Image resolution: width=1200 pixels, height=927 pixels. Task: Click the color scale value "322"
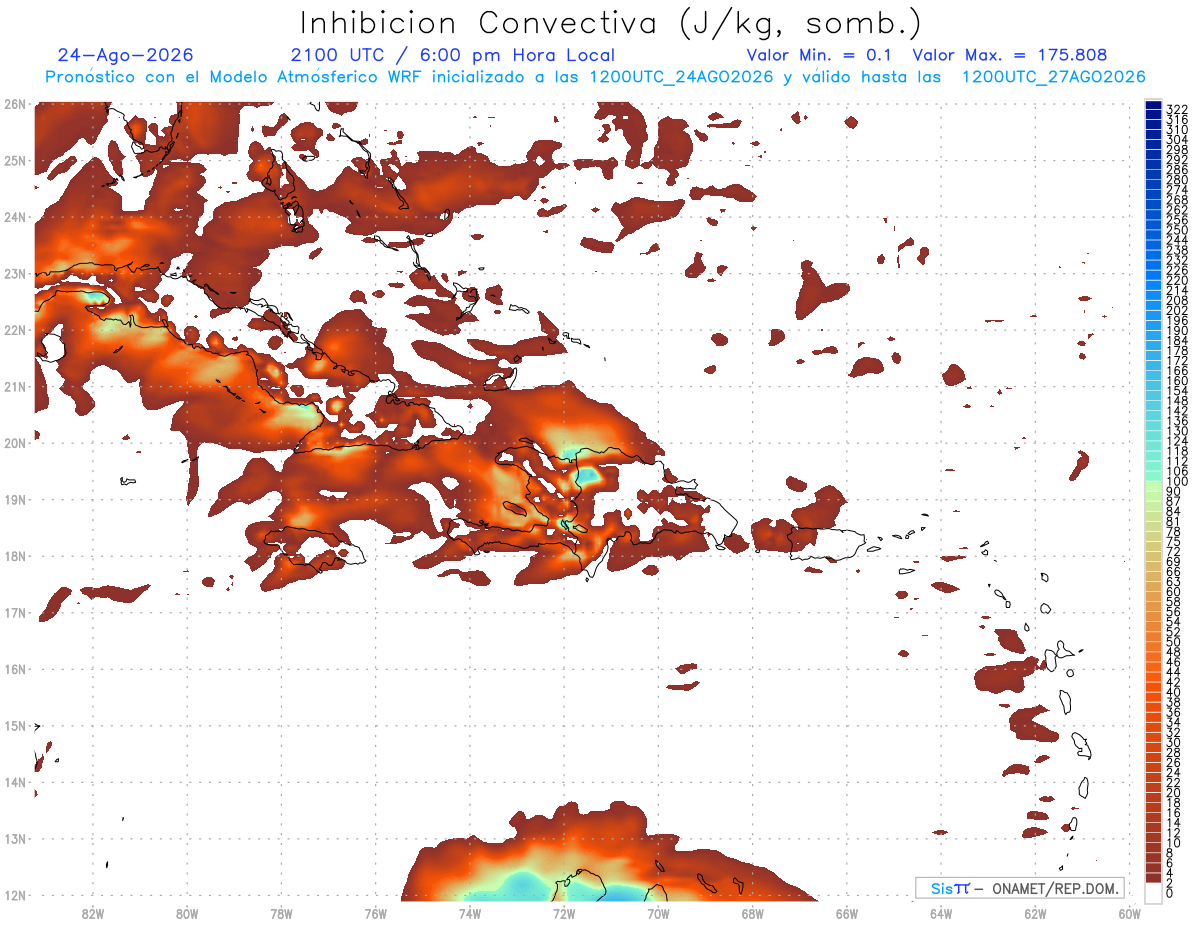(x=1177, y=109)
